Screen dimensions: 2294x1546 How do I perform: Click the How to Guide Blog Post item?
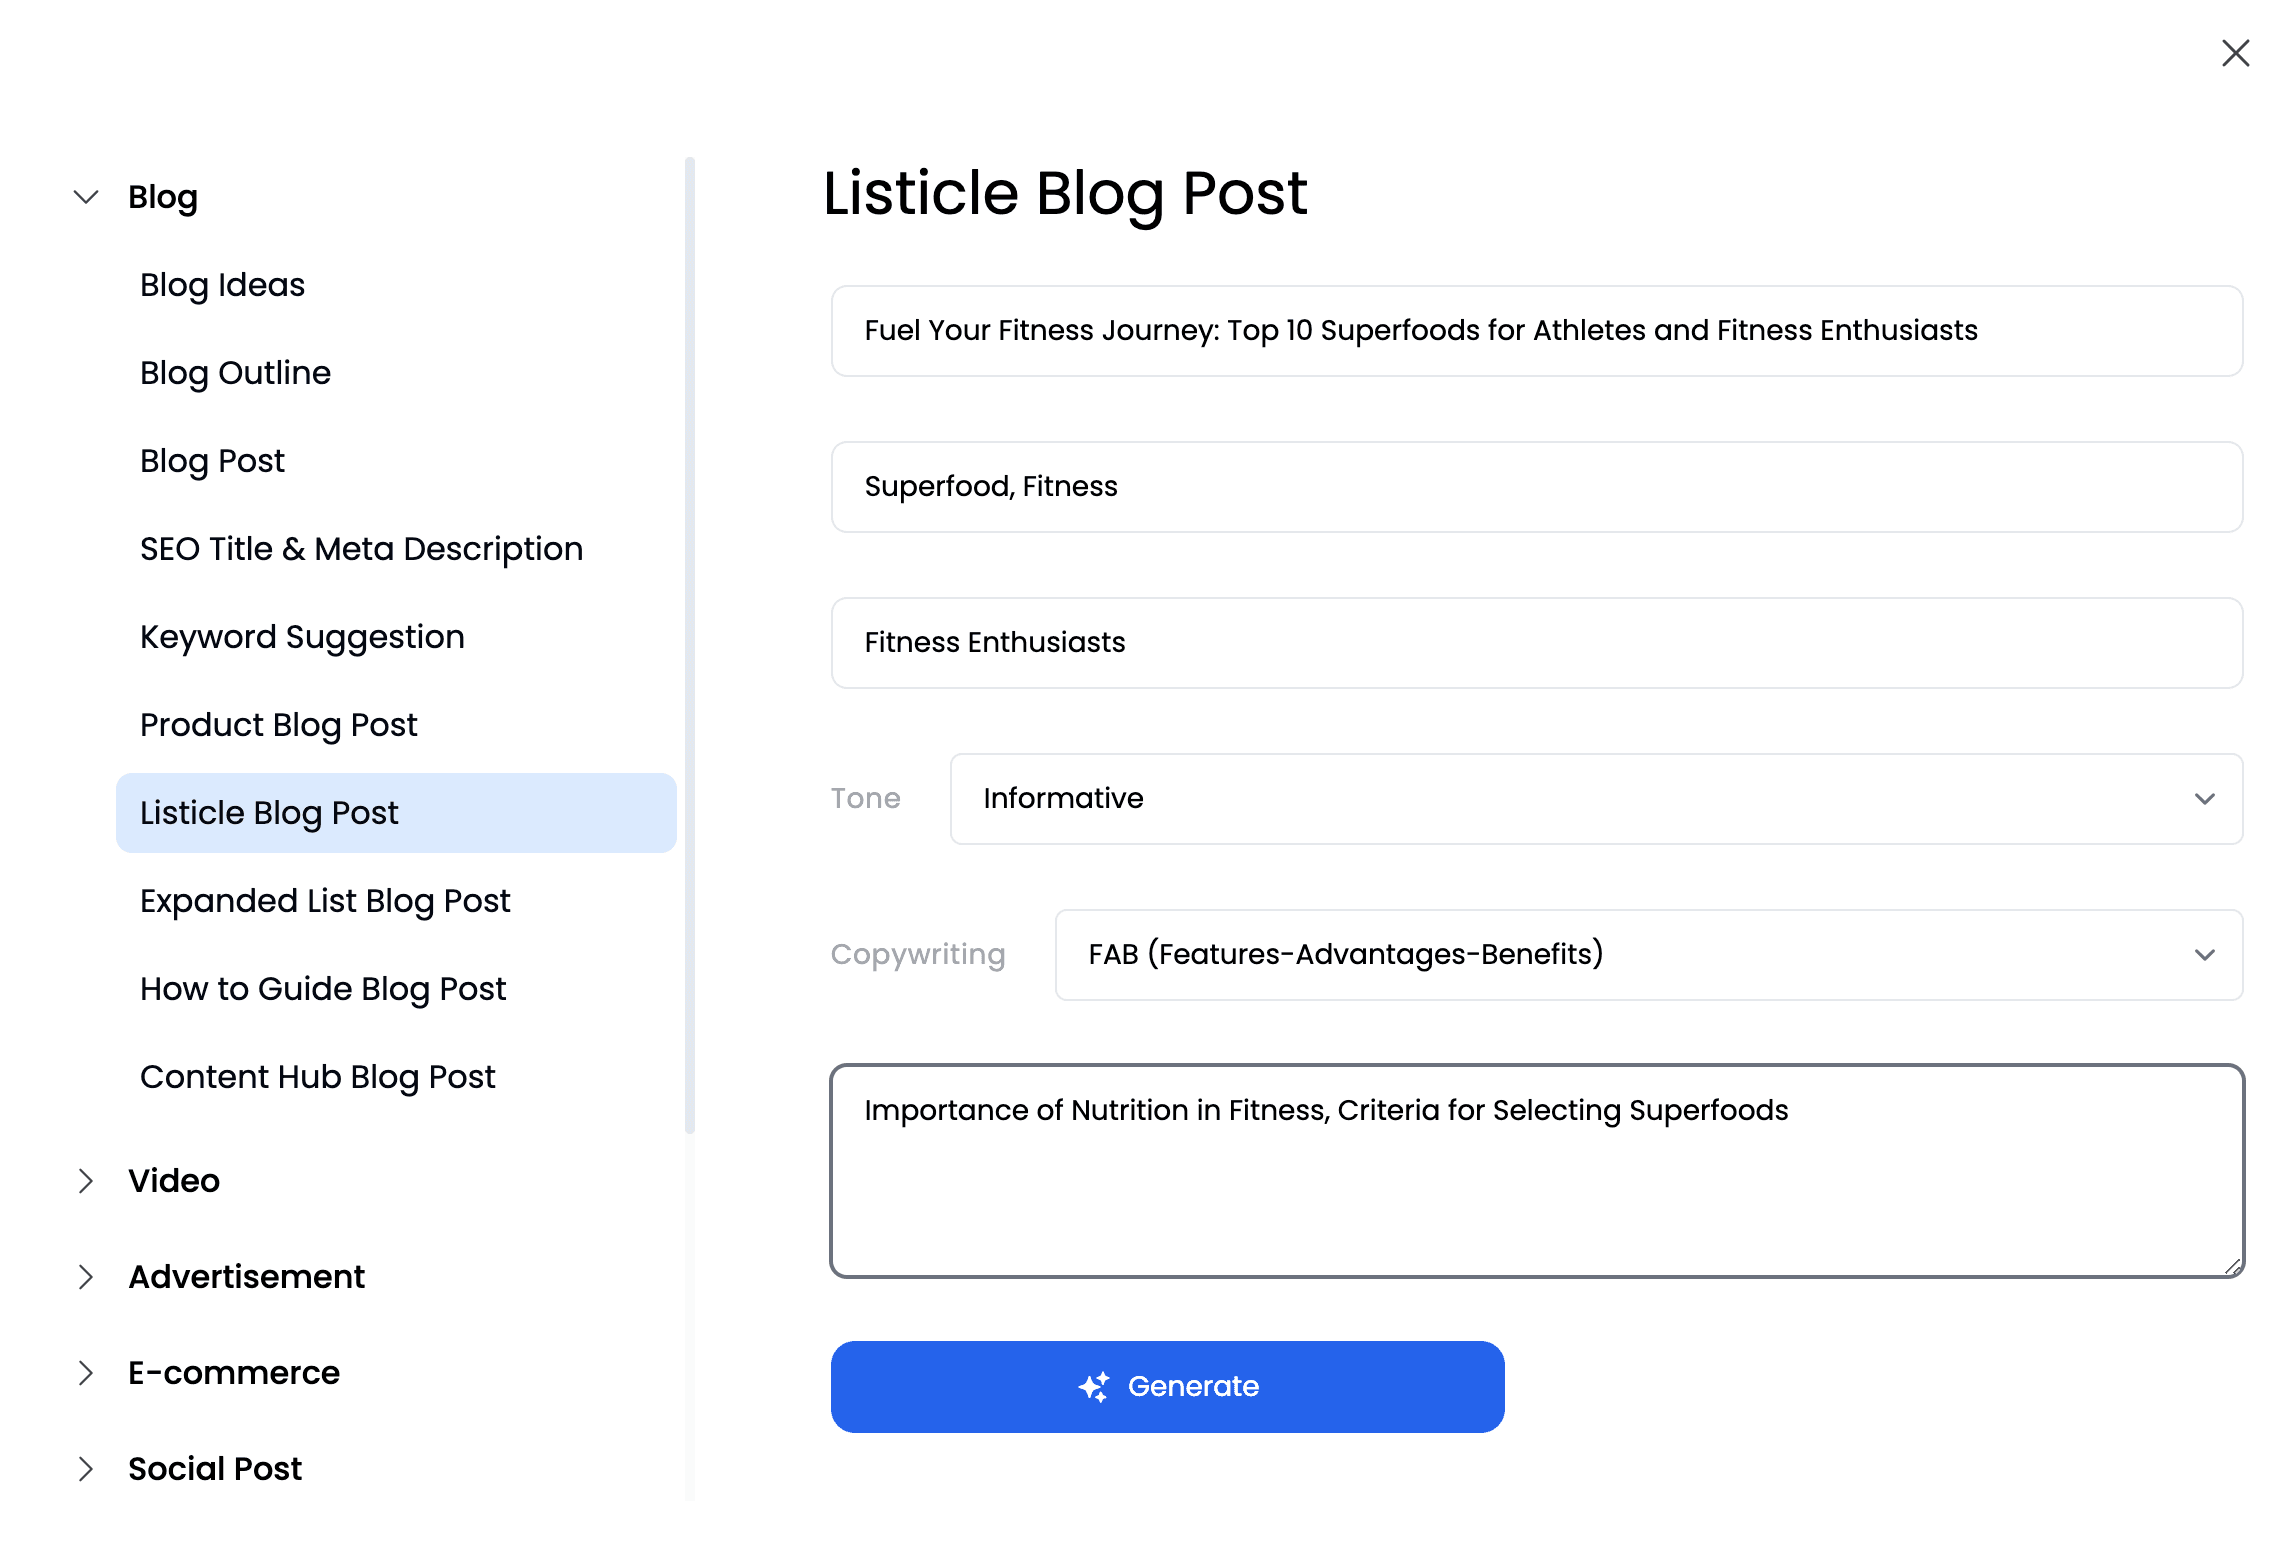323,989
